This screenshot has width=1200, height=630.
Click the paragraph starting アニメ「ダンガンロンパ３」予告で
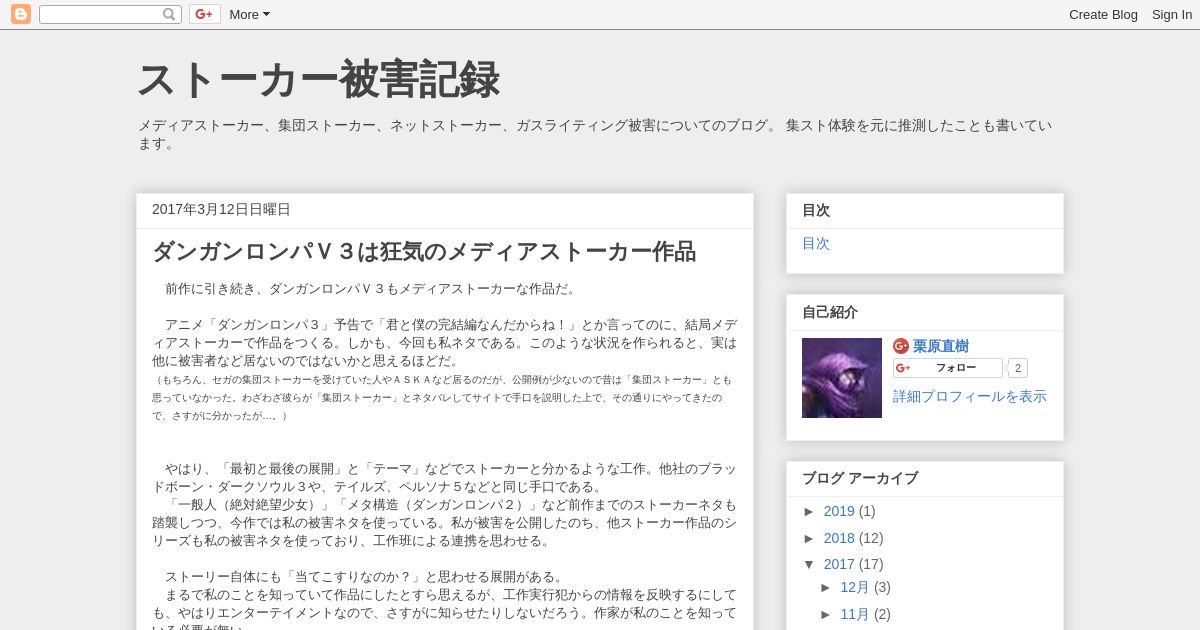445,343
